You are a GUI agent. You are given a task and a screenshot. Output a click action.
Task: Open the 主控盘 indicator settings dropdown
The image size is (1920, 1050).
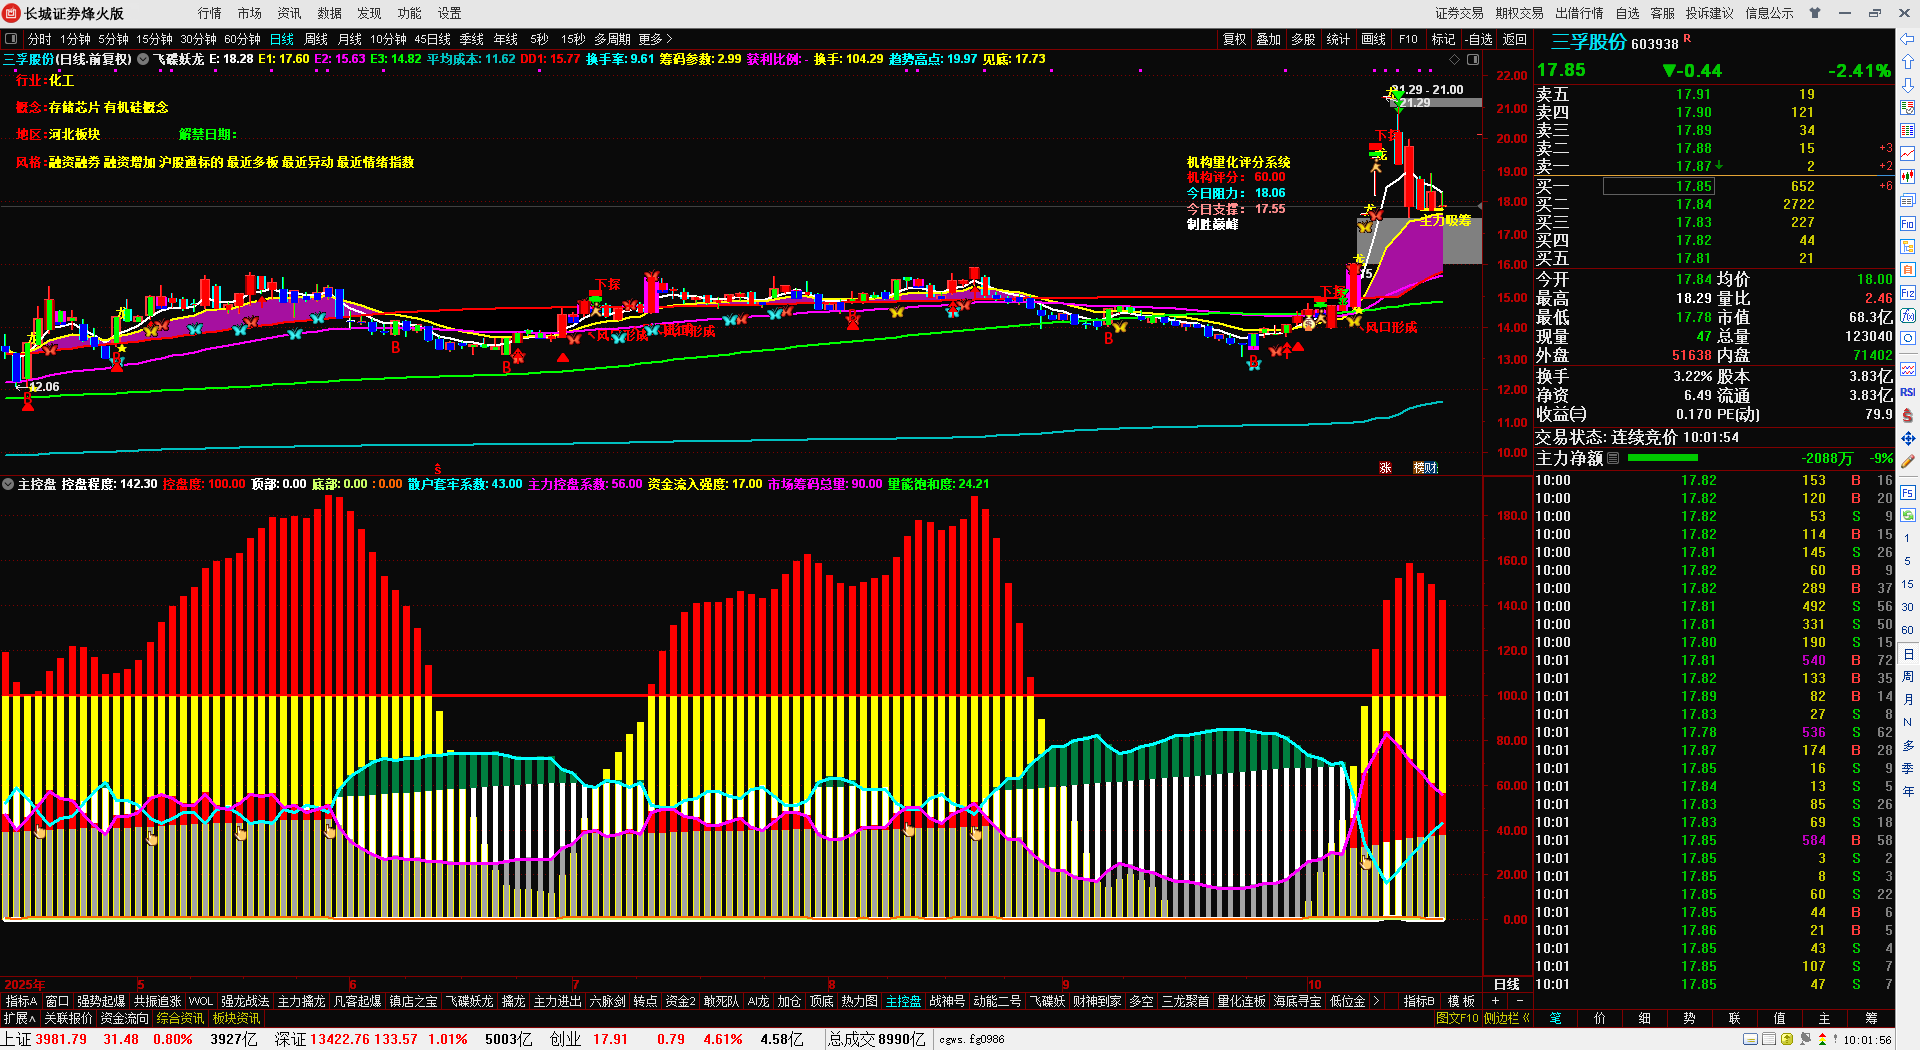coord(8,484)
